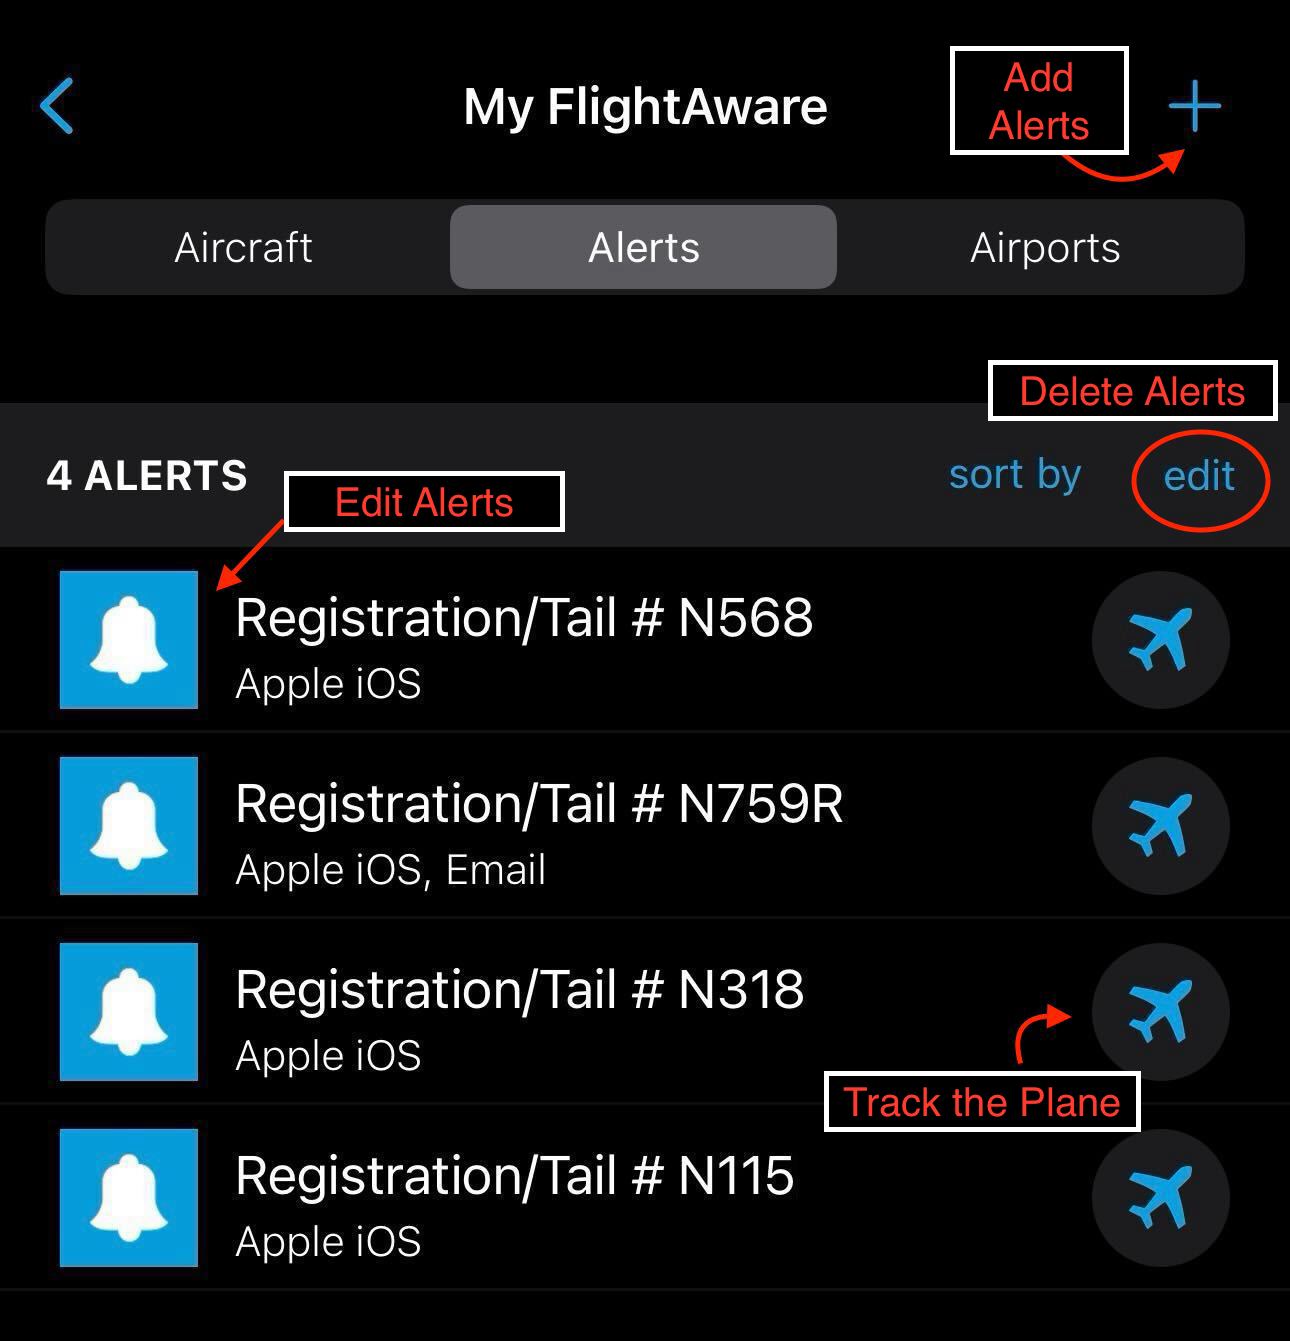Open Registration/Tail # N568 alert
The width and height of the screenshot is (1290, 1341).
point(645,640)
